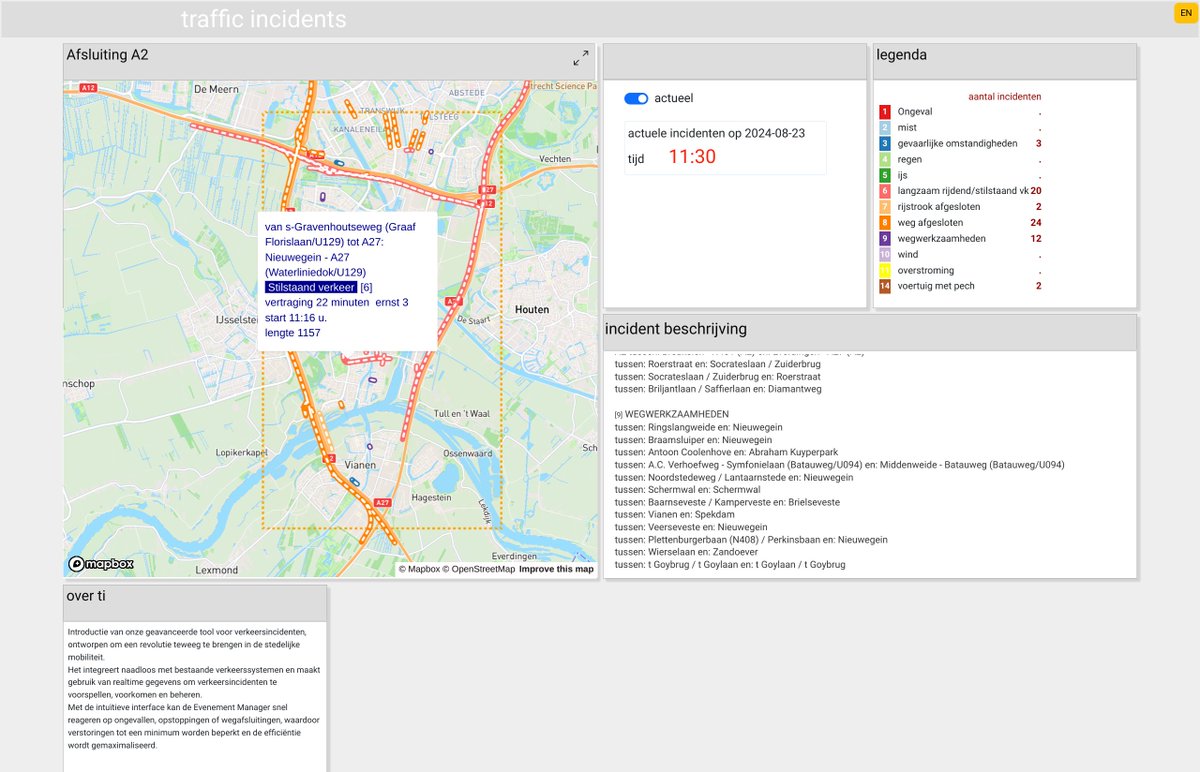Open the © OpenStreetMap attribution link

479,569
